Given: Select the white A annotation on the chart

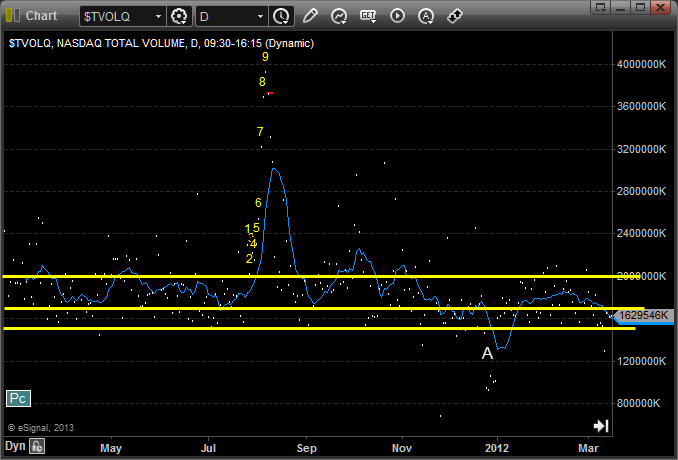Looking at the screenshot, I should click(487, 353).
